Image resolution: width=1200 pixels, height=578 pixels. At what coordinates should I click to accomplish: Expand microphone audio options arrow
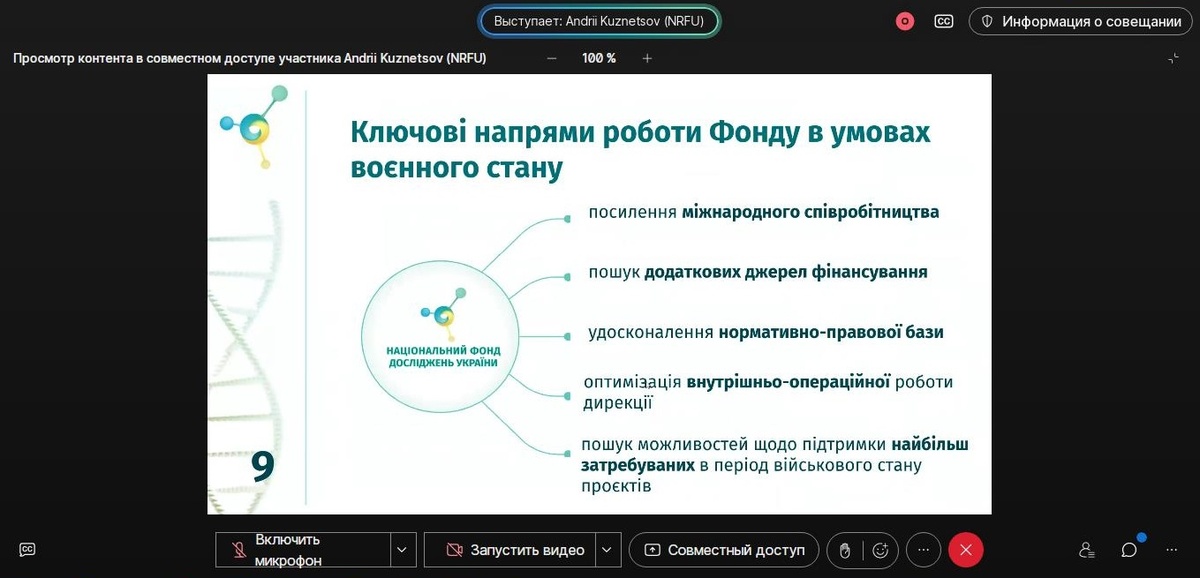[x=402, y=550]
